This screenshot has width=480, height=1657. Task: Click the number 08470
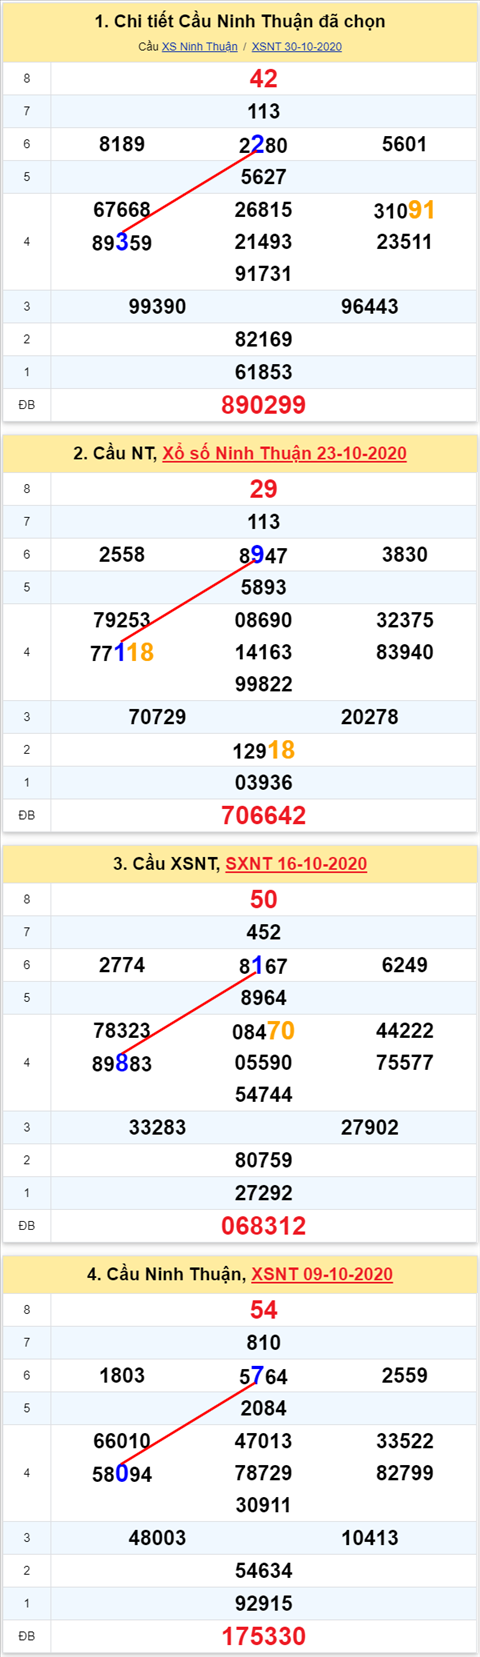(264, 1030)
